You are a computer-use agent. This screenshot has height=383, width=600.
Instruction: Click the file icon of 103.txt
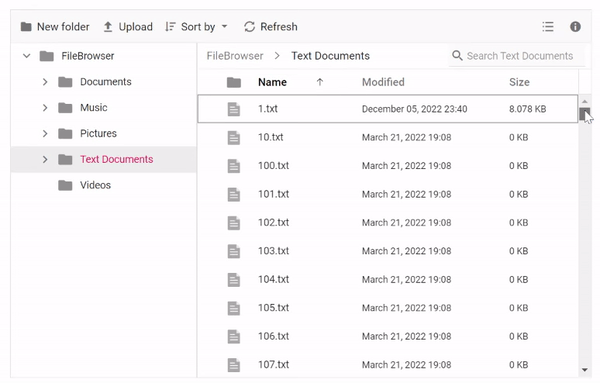tap(234, 251)
